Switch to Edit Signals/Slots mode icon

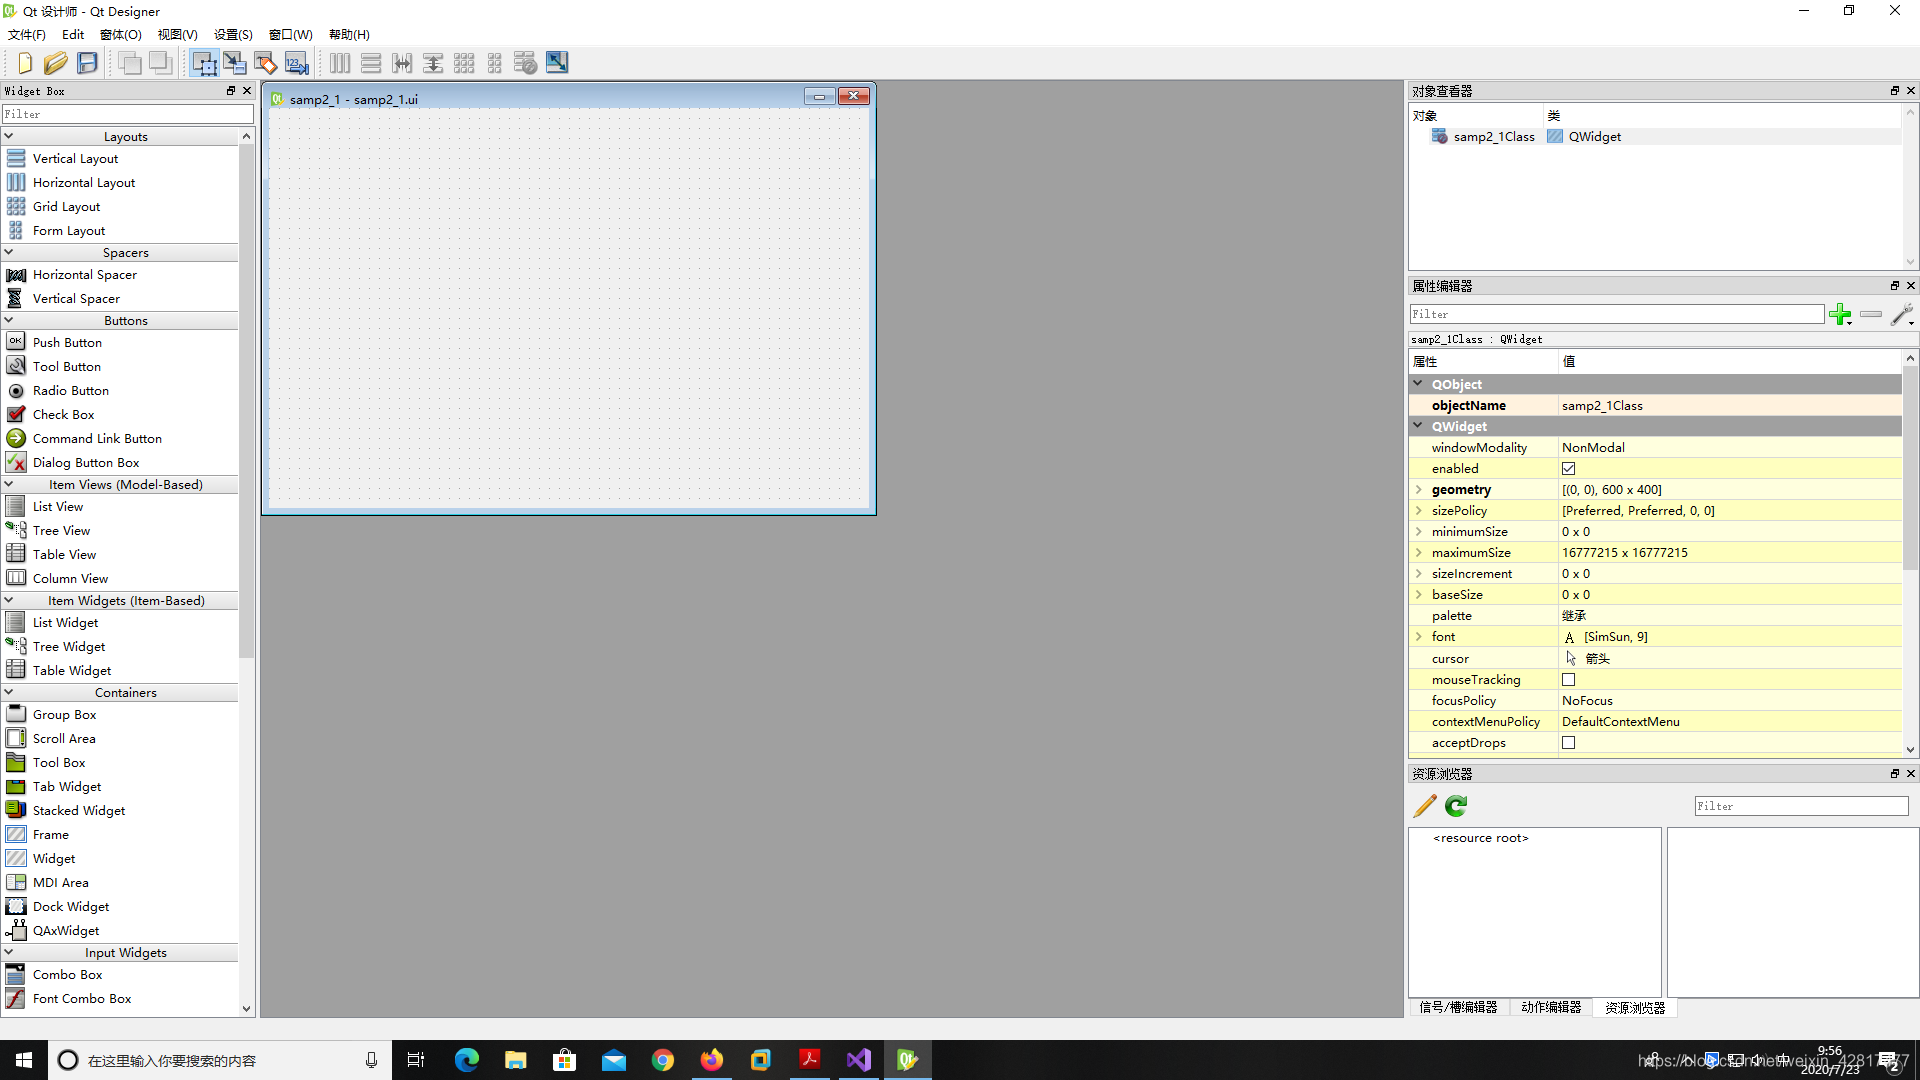point(235,63)
